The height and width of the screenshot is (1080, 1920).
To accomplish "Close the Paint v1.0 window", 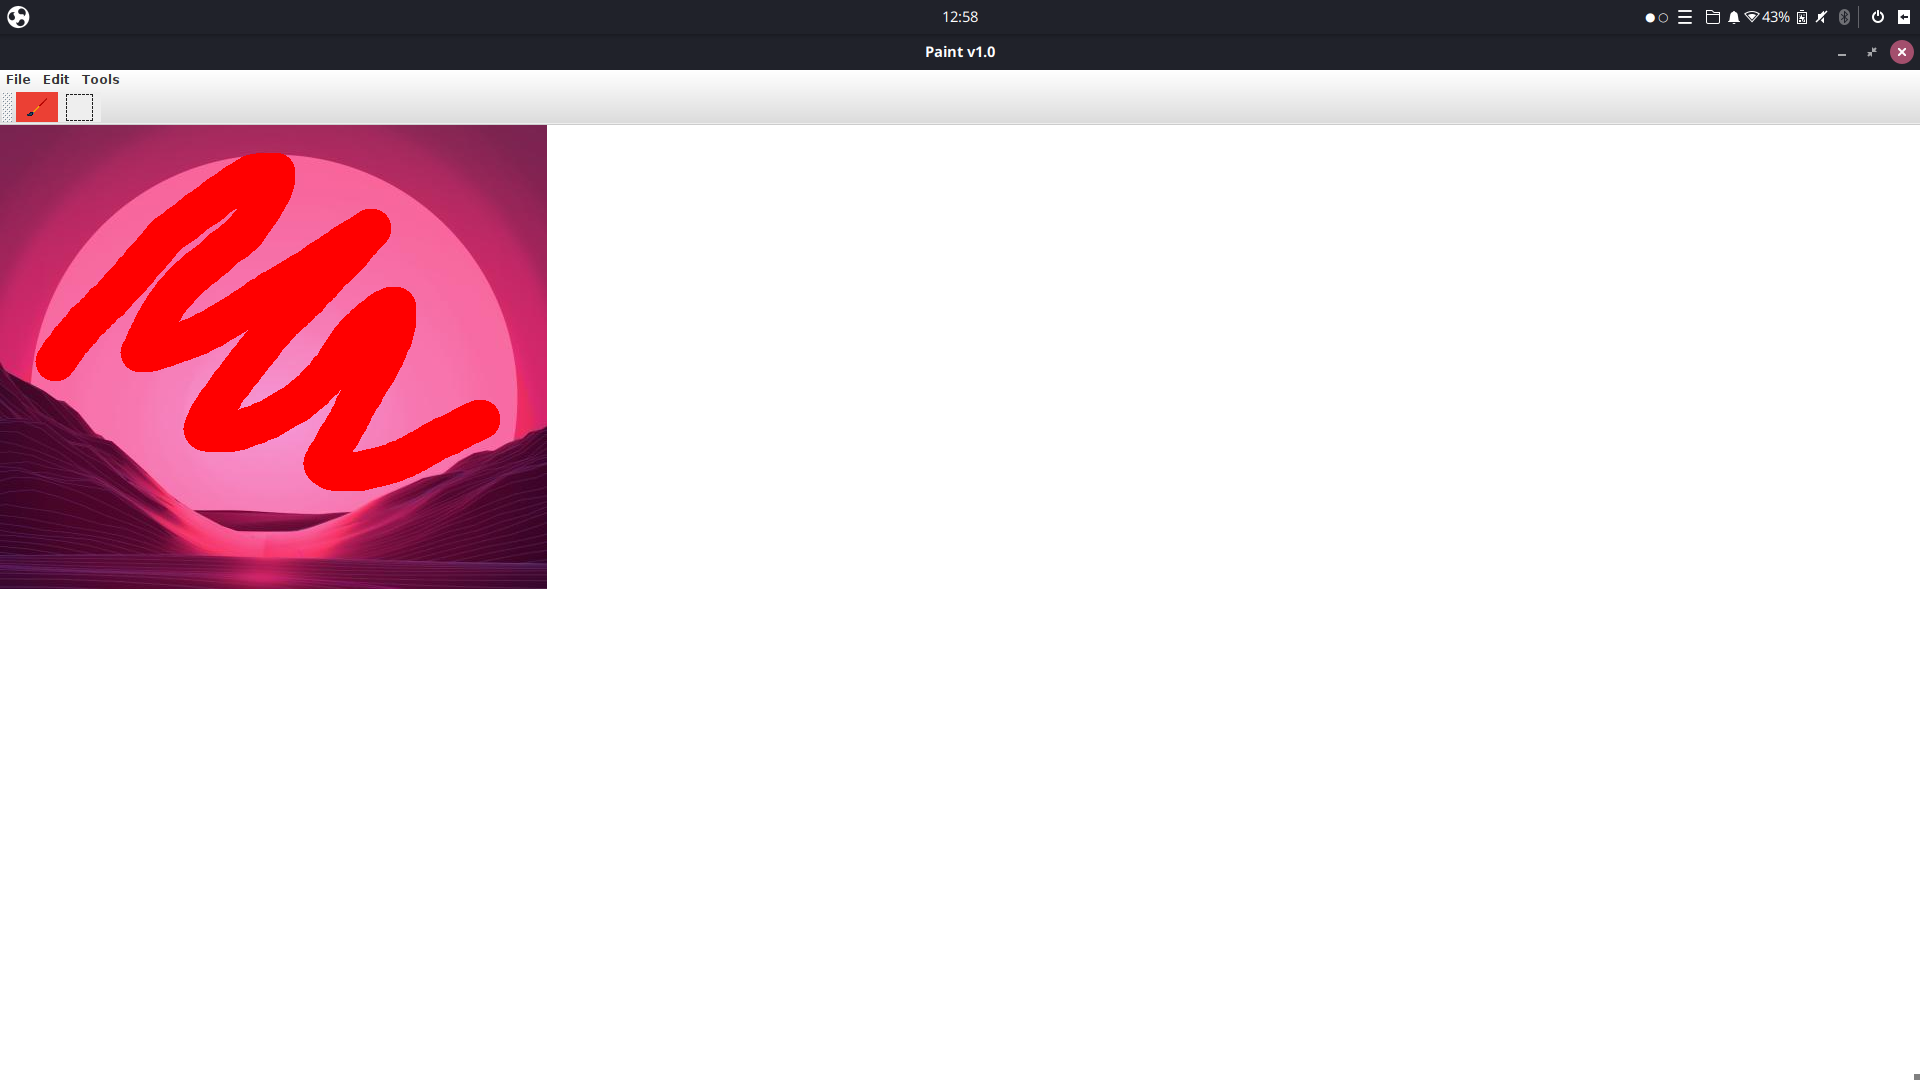I will (1902, 52).
